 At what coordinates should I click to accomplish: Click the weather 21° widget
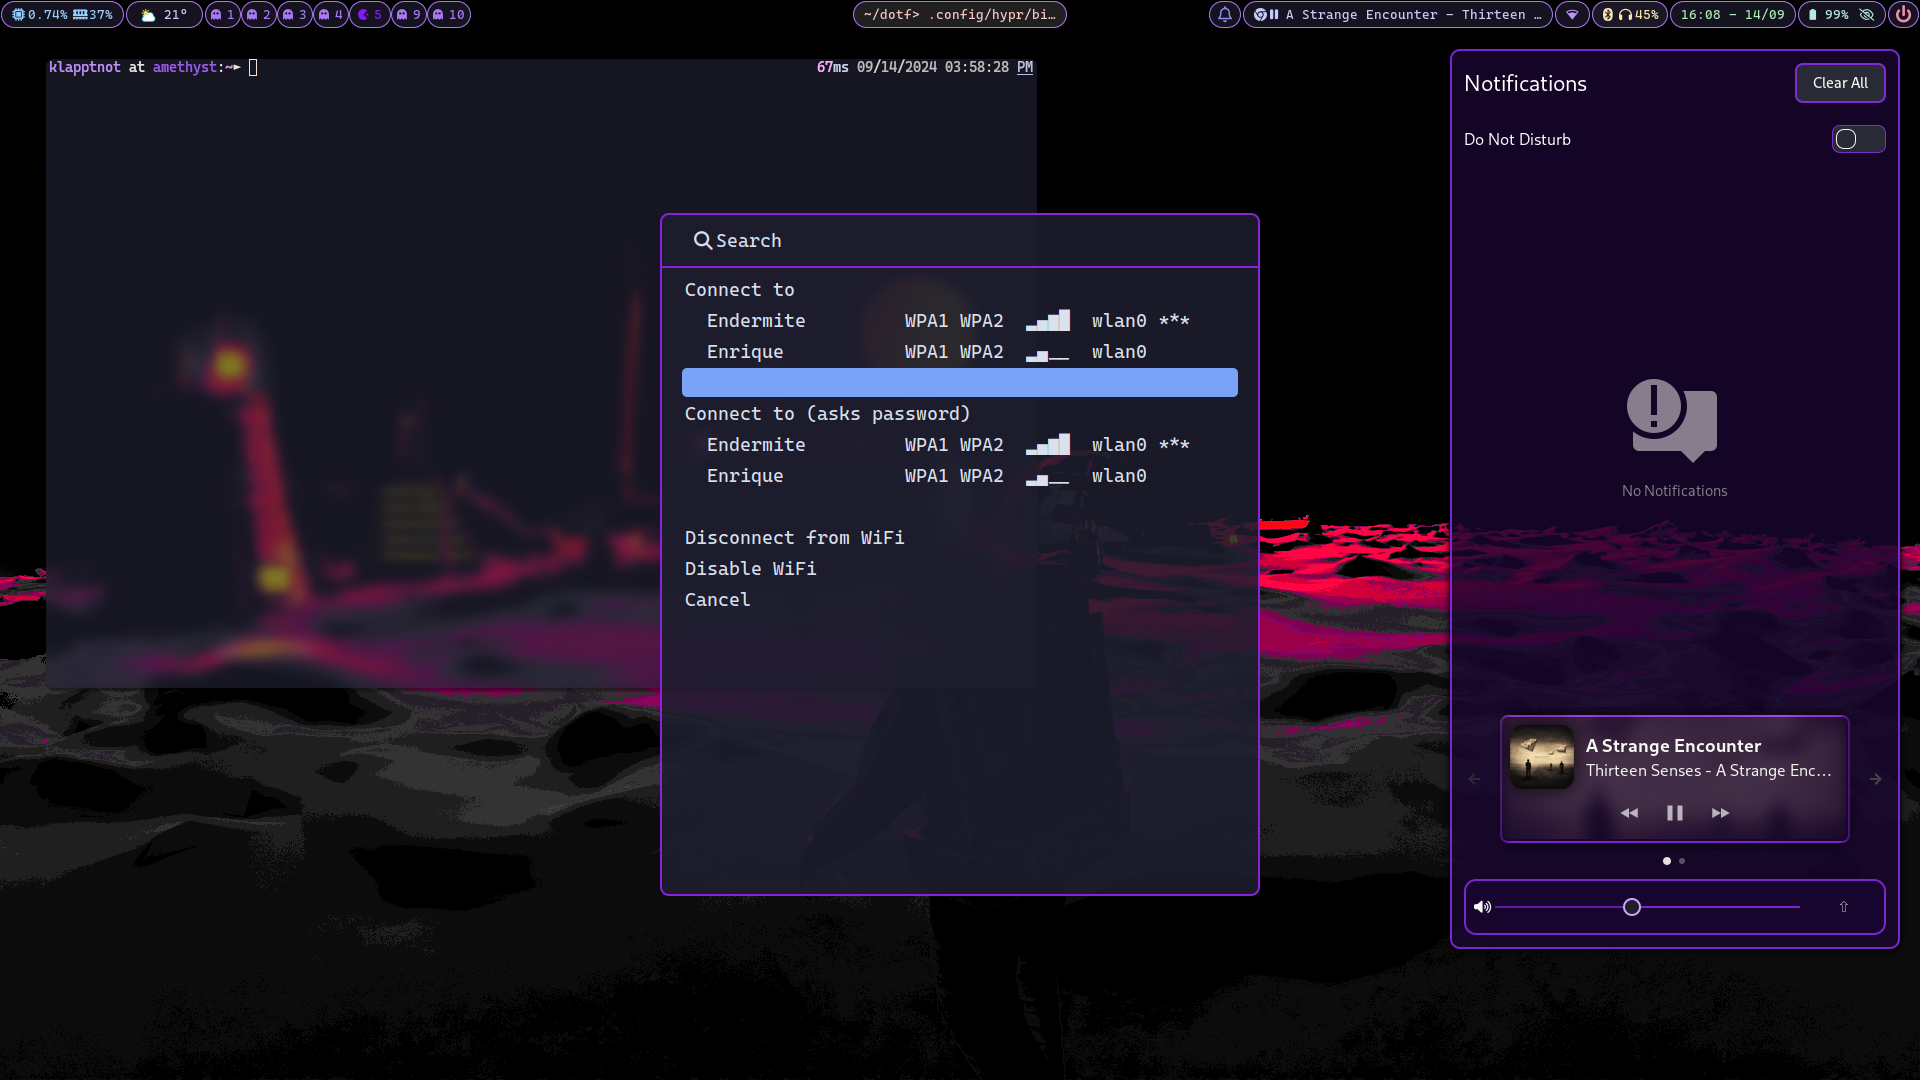click(164, 15)
